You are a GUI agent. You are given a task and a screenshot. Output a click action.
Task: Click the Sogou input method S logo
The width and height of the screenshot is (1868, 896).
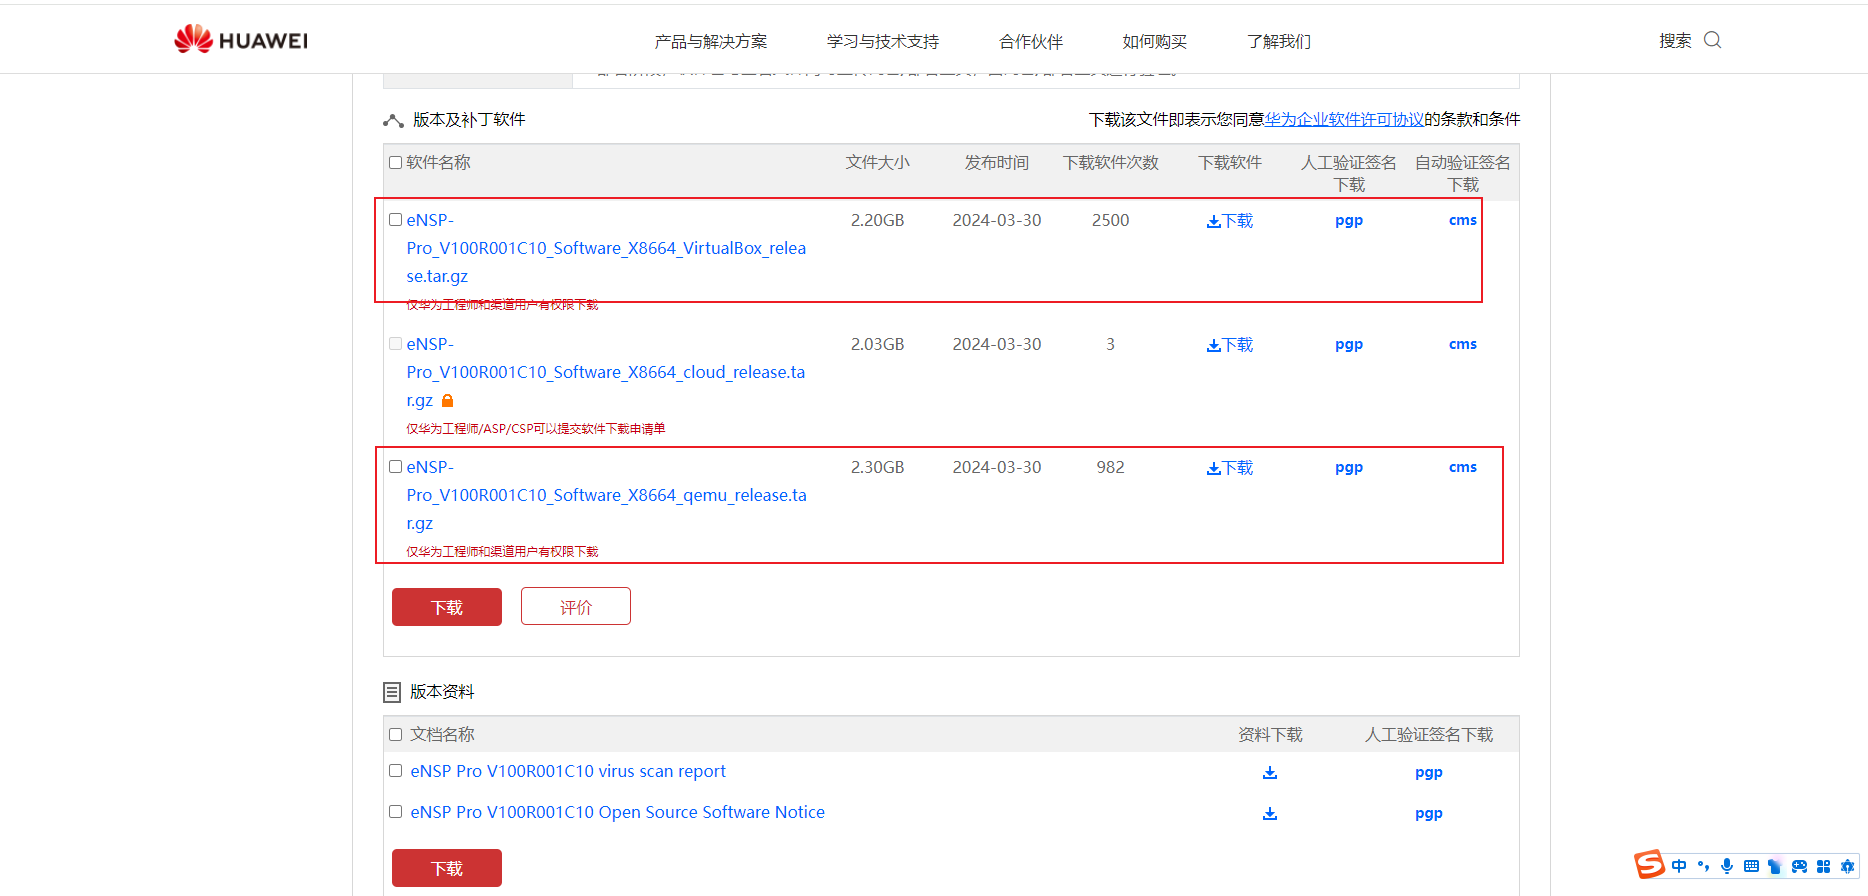click(1649, 864)
